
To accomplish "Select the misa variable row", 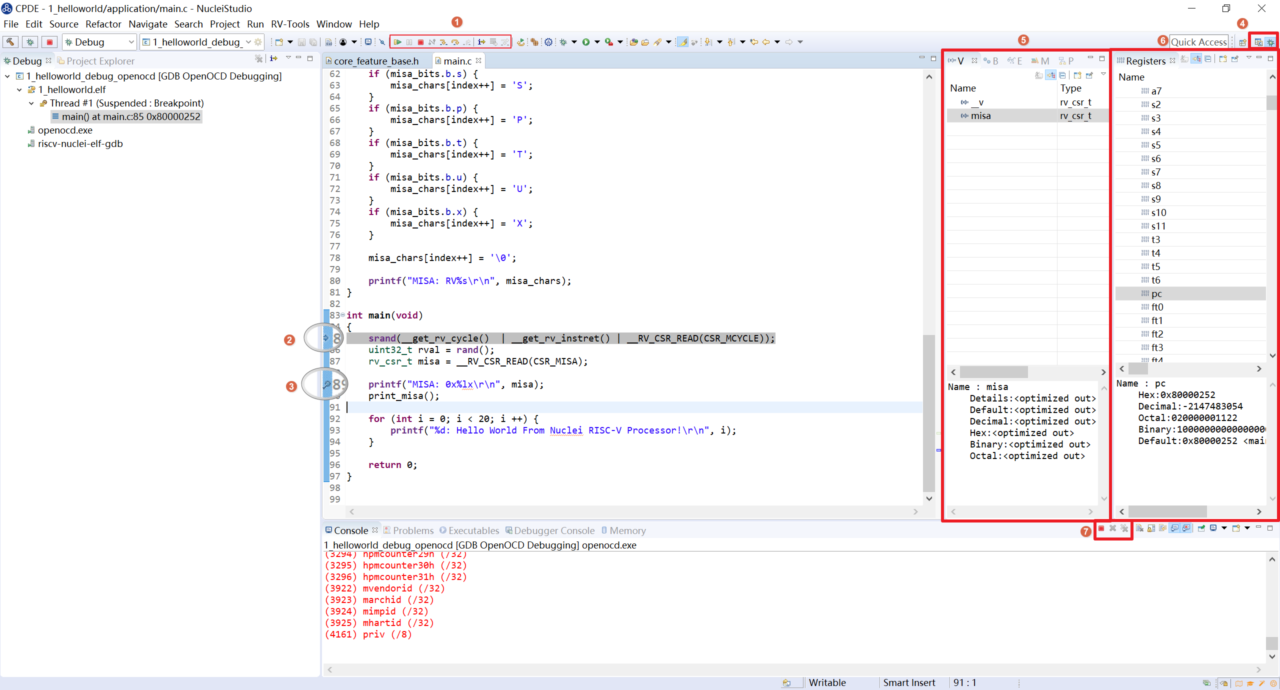I will pos(1026,116).
